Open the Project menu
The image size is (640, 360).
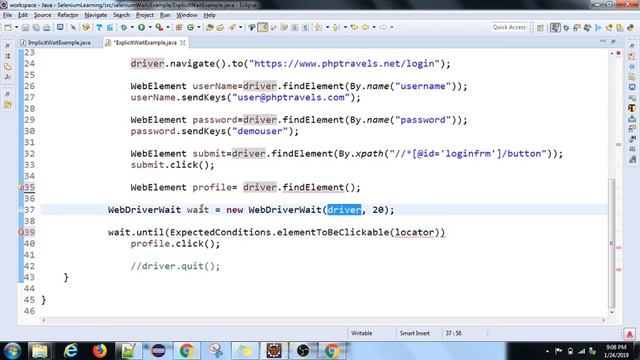(145, 15)
